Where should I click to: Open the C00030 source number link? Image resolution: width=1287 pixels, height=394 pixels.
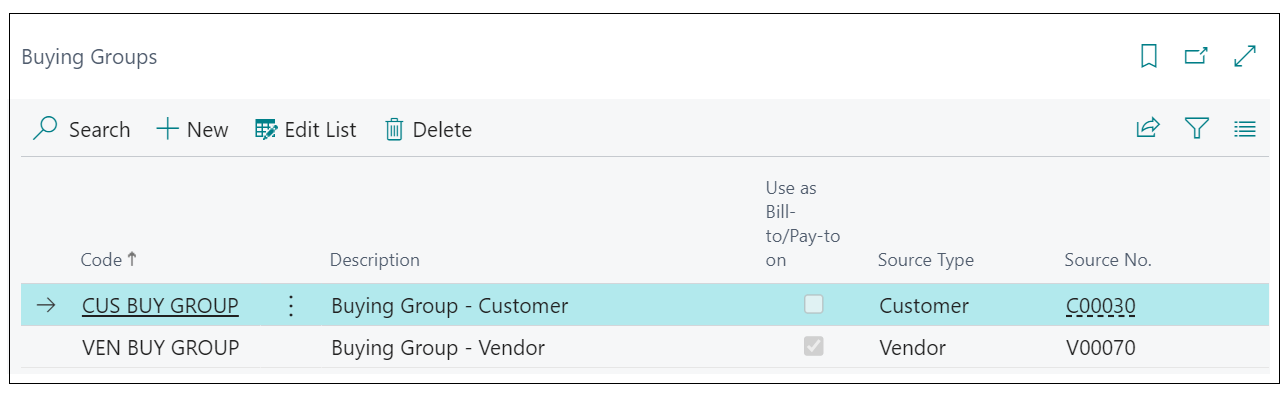click(1101, 306)
